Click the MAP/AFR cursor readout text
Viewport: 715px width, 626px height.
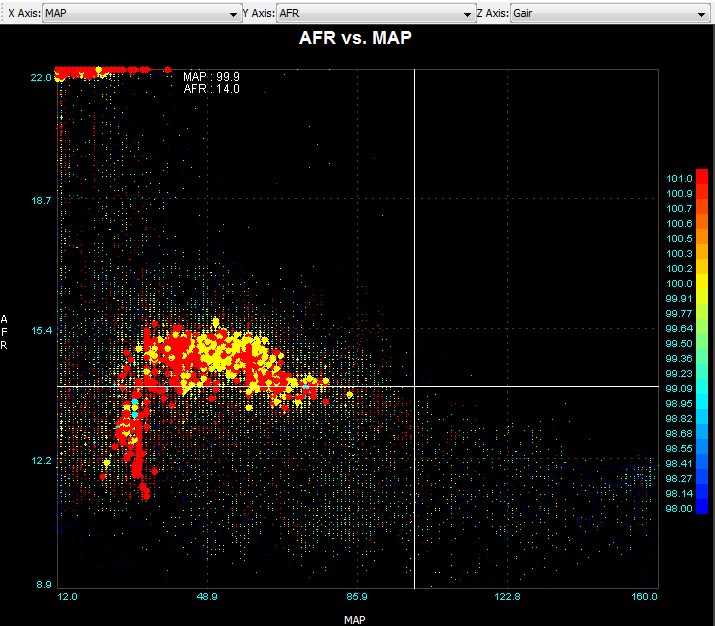pyautogui.click(x=211, y=83)
